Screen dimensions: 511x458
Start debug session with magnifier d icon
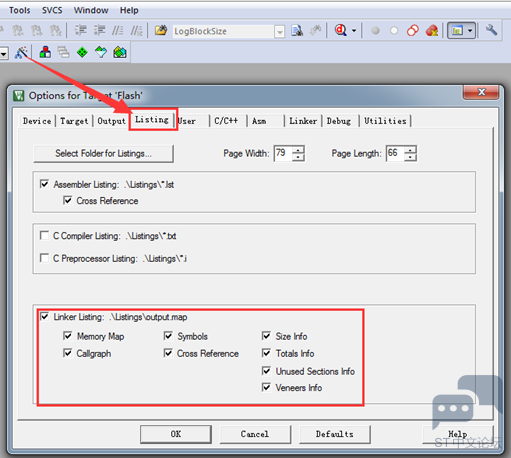click(341, 31)
